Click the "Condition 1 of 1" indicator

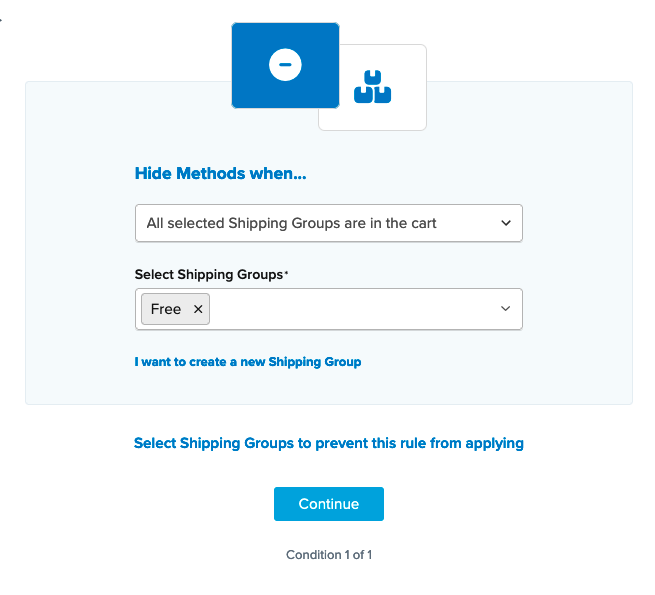point(329,555)
